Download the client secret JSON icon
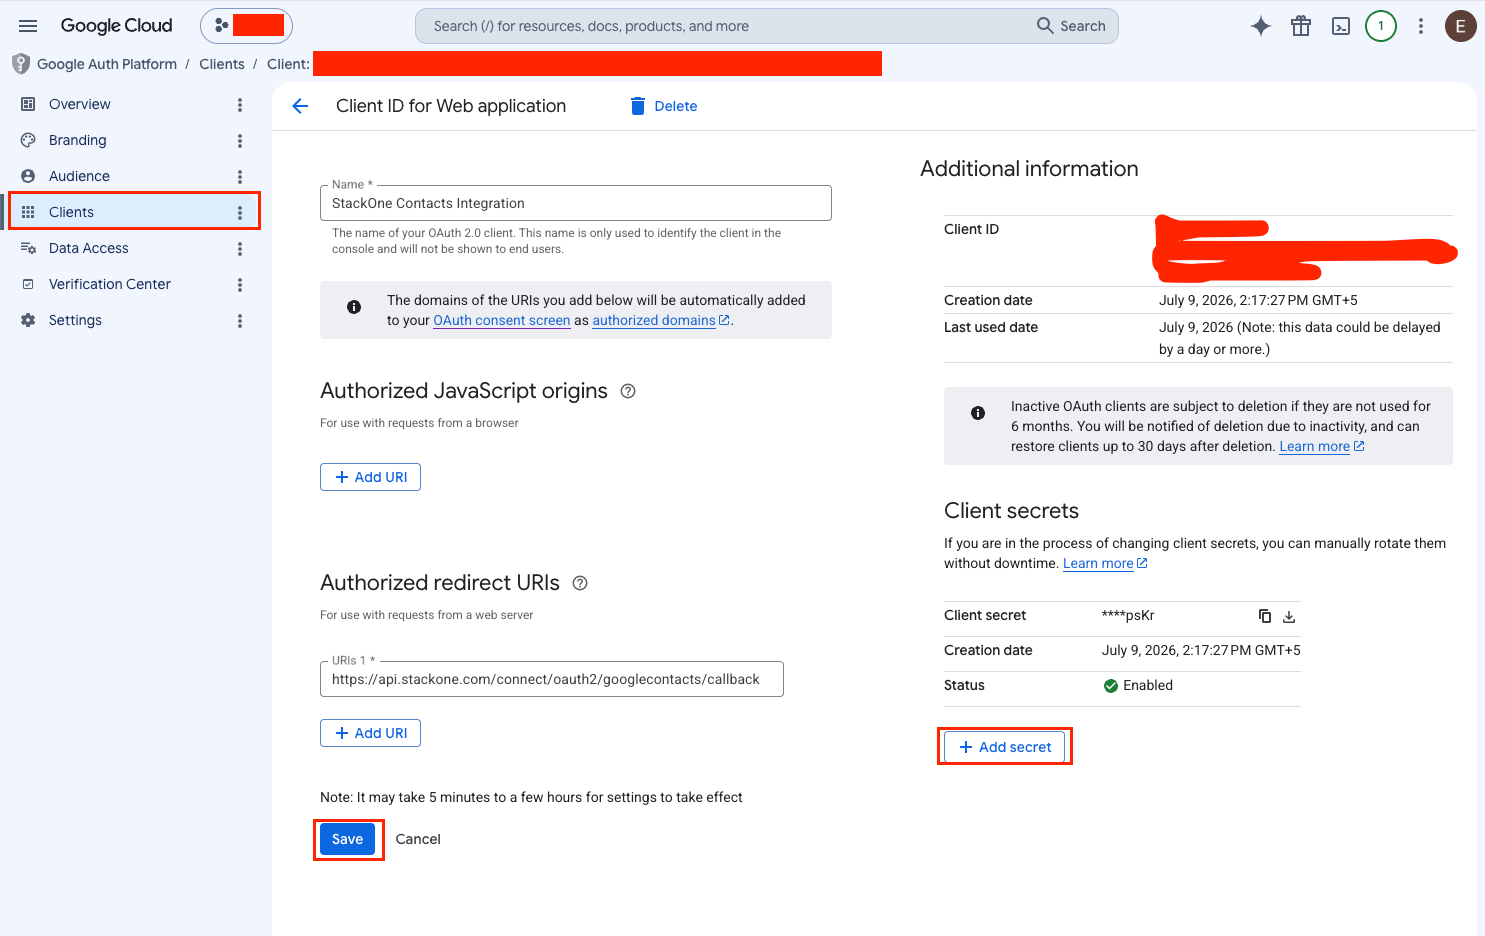Screen dimensions: 1485x936 1289,616
